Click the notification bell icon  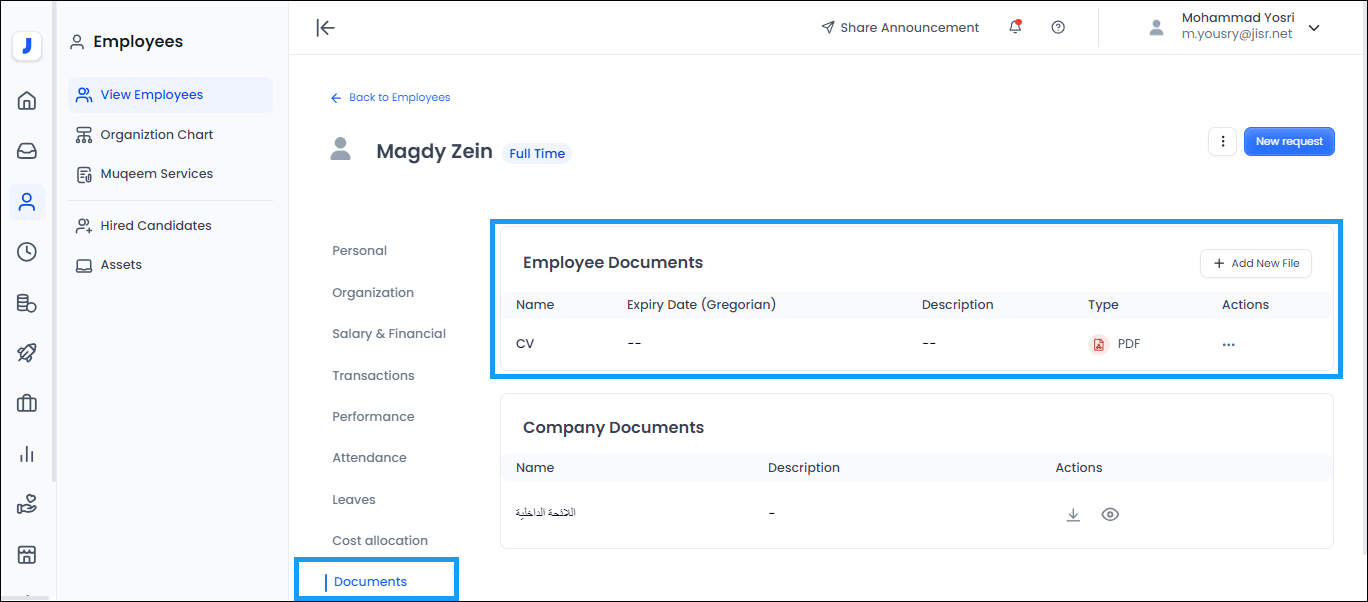[1015, 28]
